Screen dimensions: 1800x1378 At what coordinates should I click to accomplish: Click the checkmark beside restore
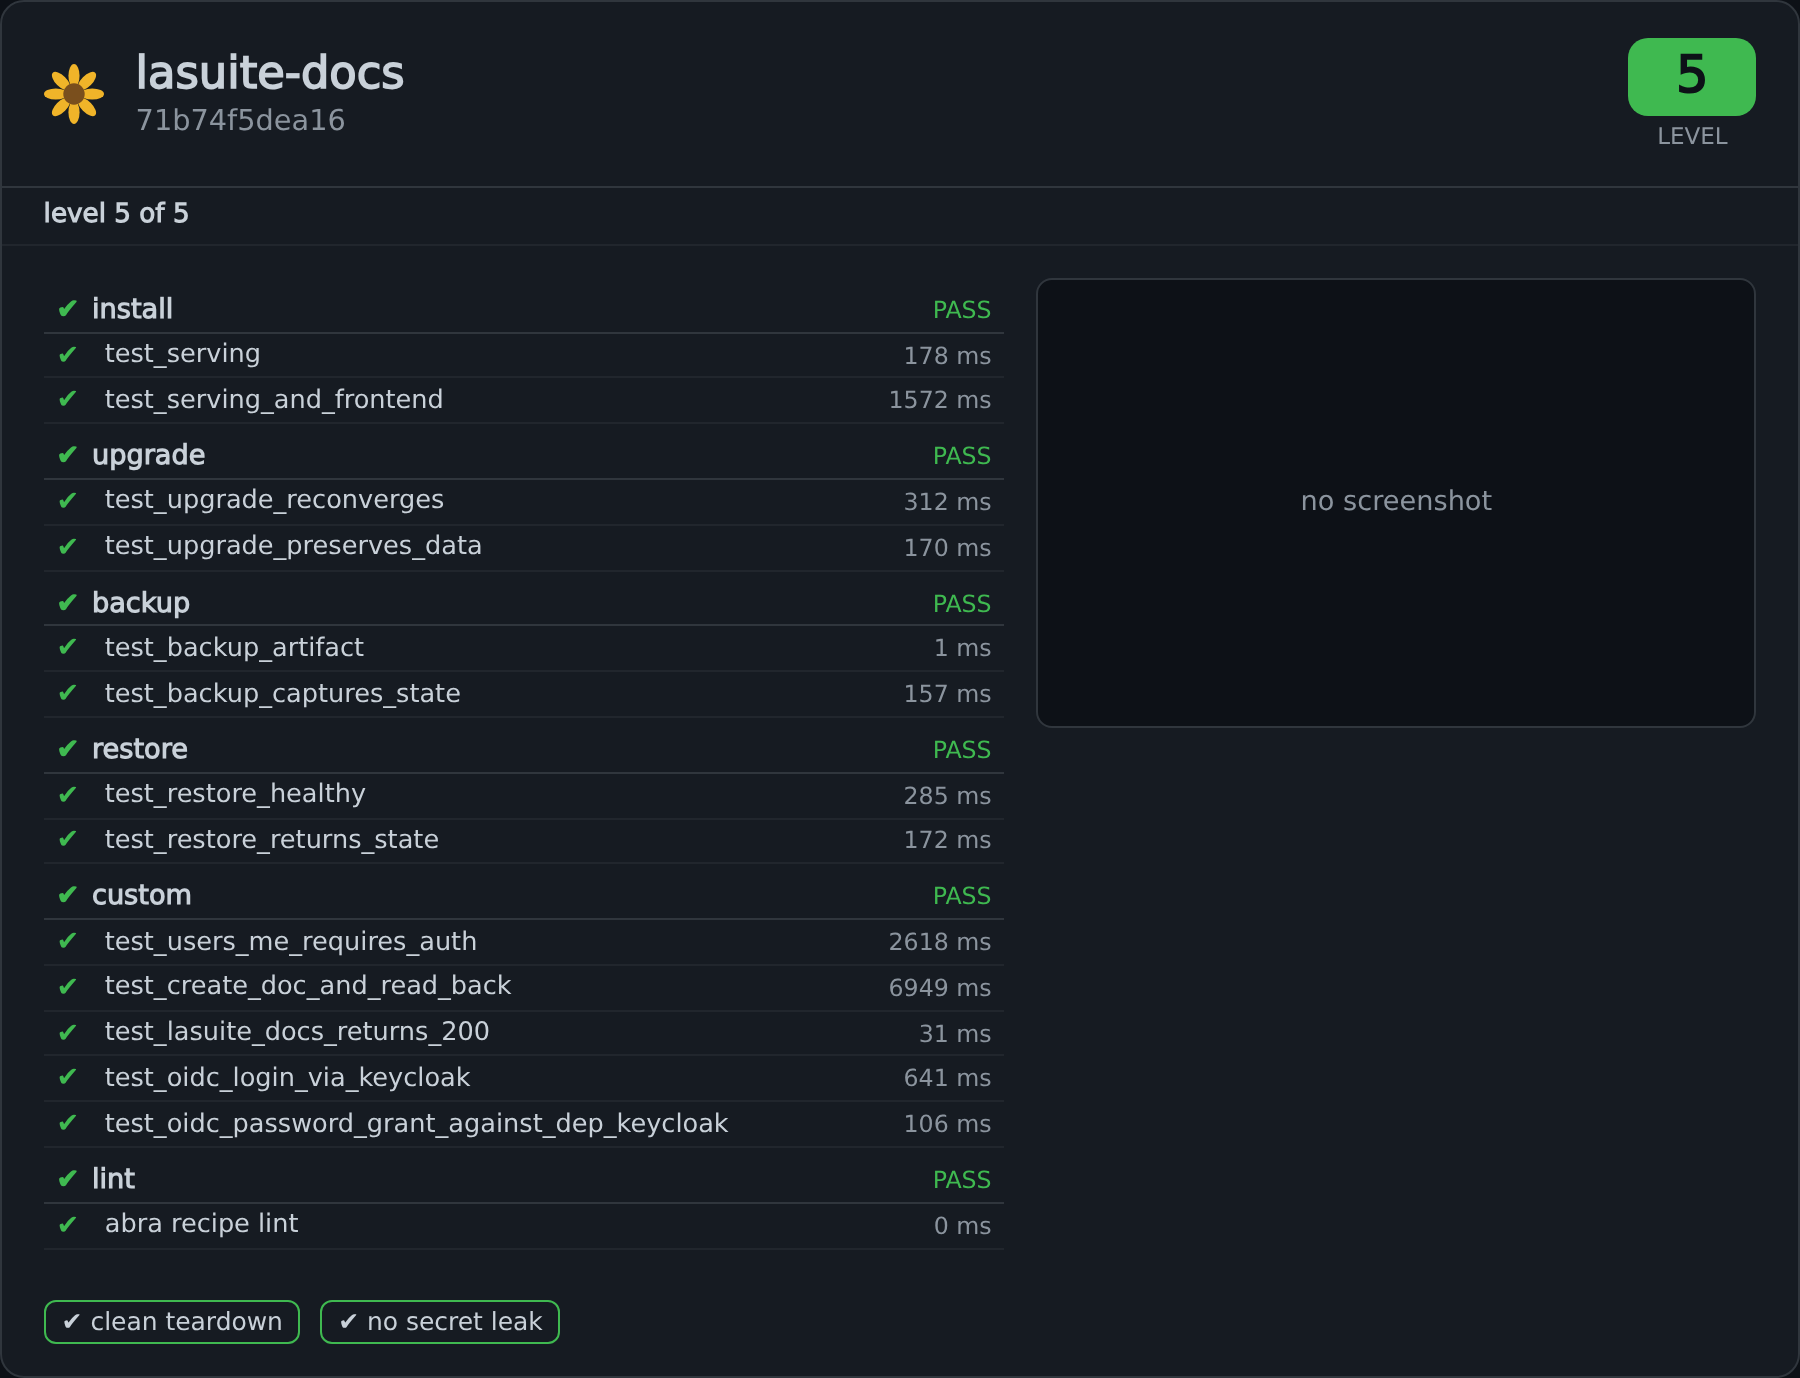(68, 749)
